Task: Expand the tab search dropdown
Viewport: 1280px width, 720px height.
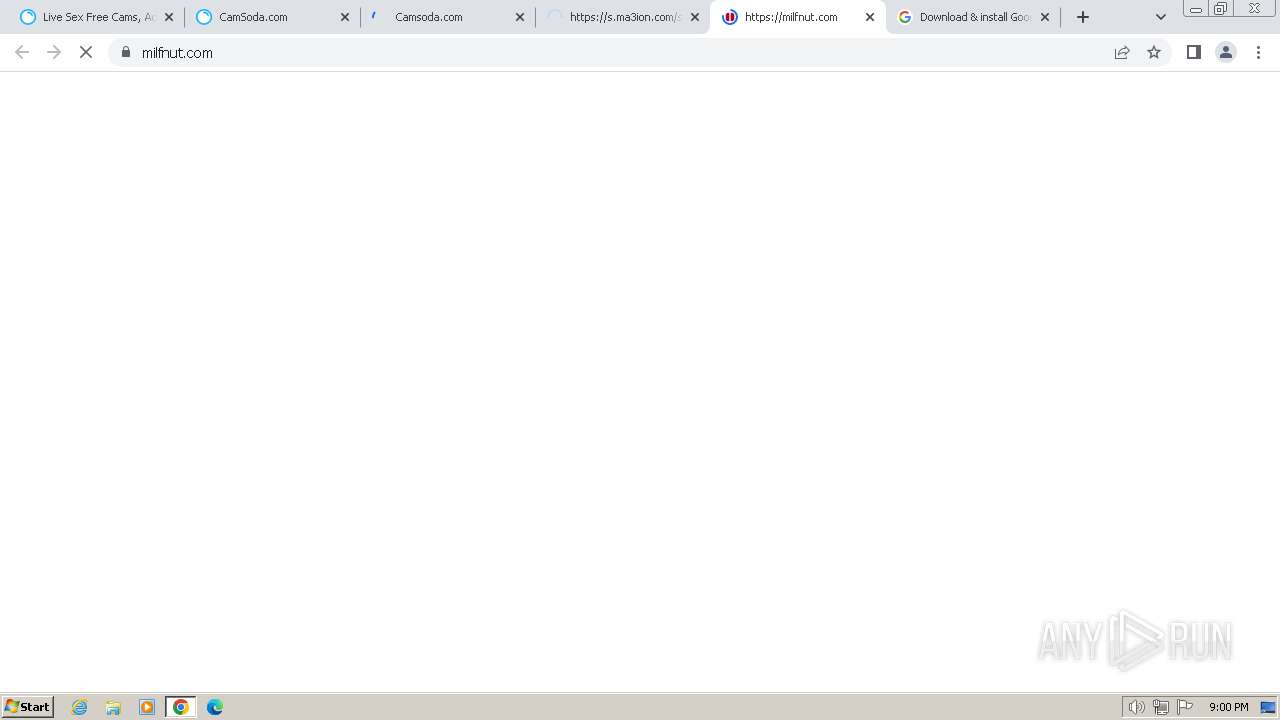Action: [1161, 17]
